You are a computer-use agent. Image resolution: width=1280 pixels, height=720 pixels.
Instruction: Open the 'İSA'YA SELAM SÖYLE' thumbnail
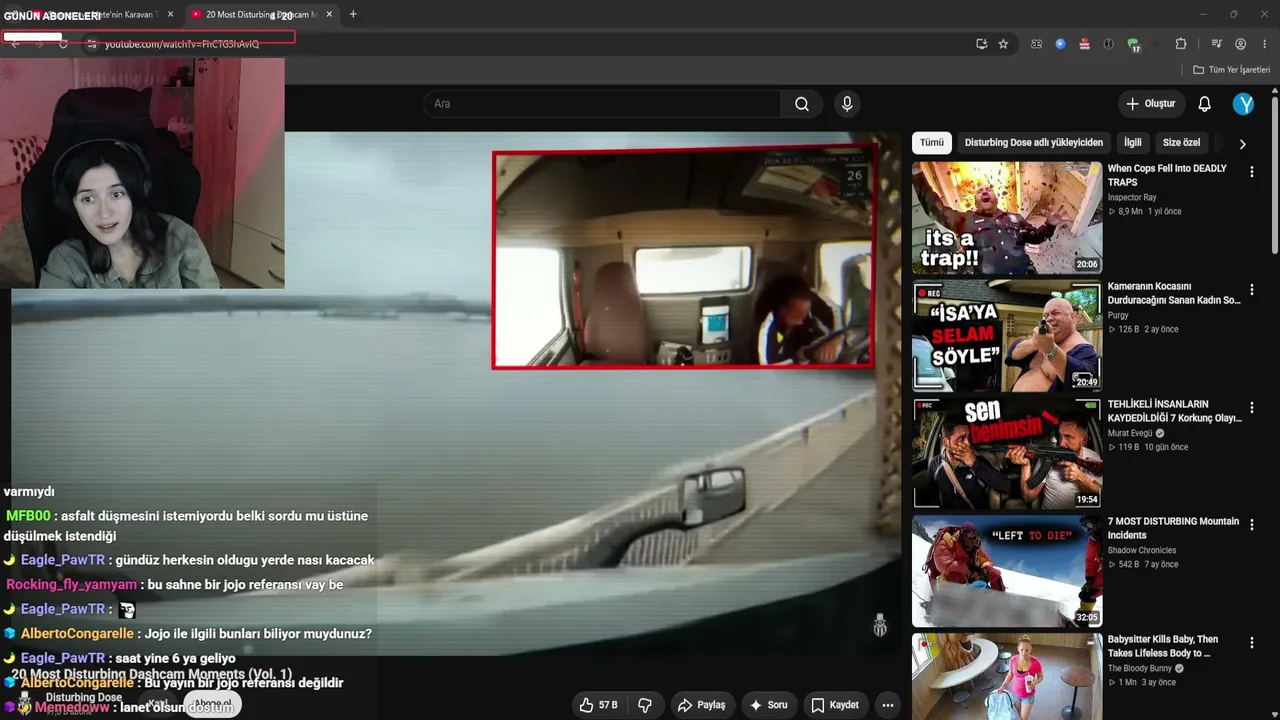coord(1007,336)
